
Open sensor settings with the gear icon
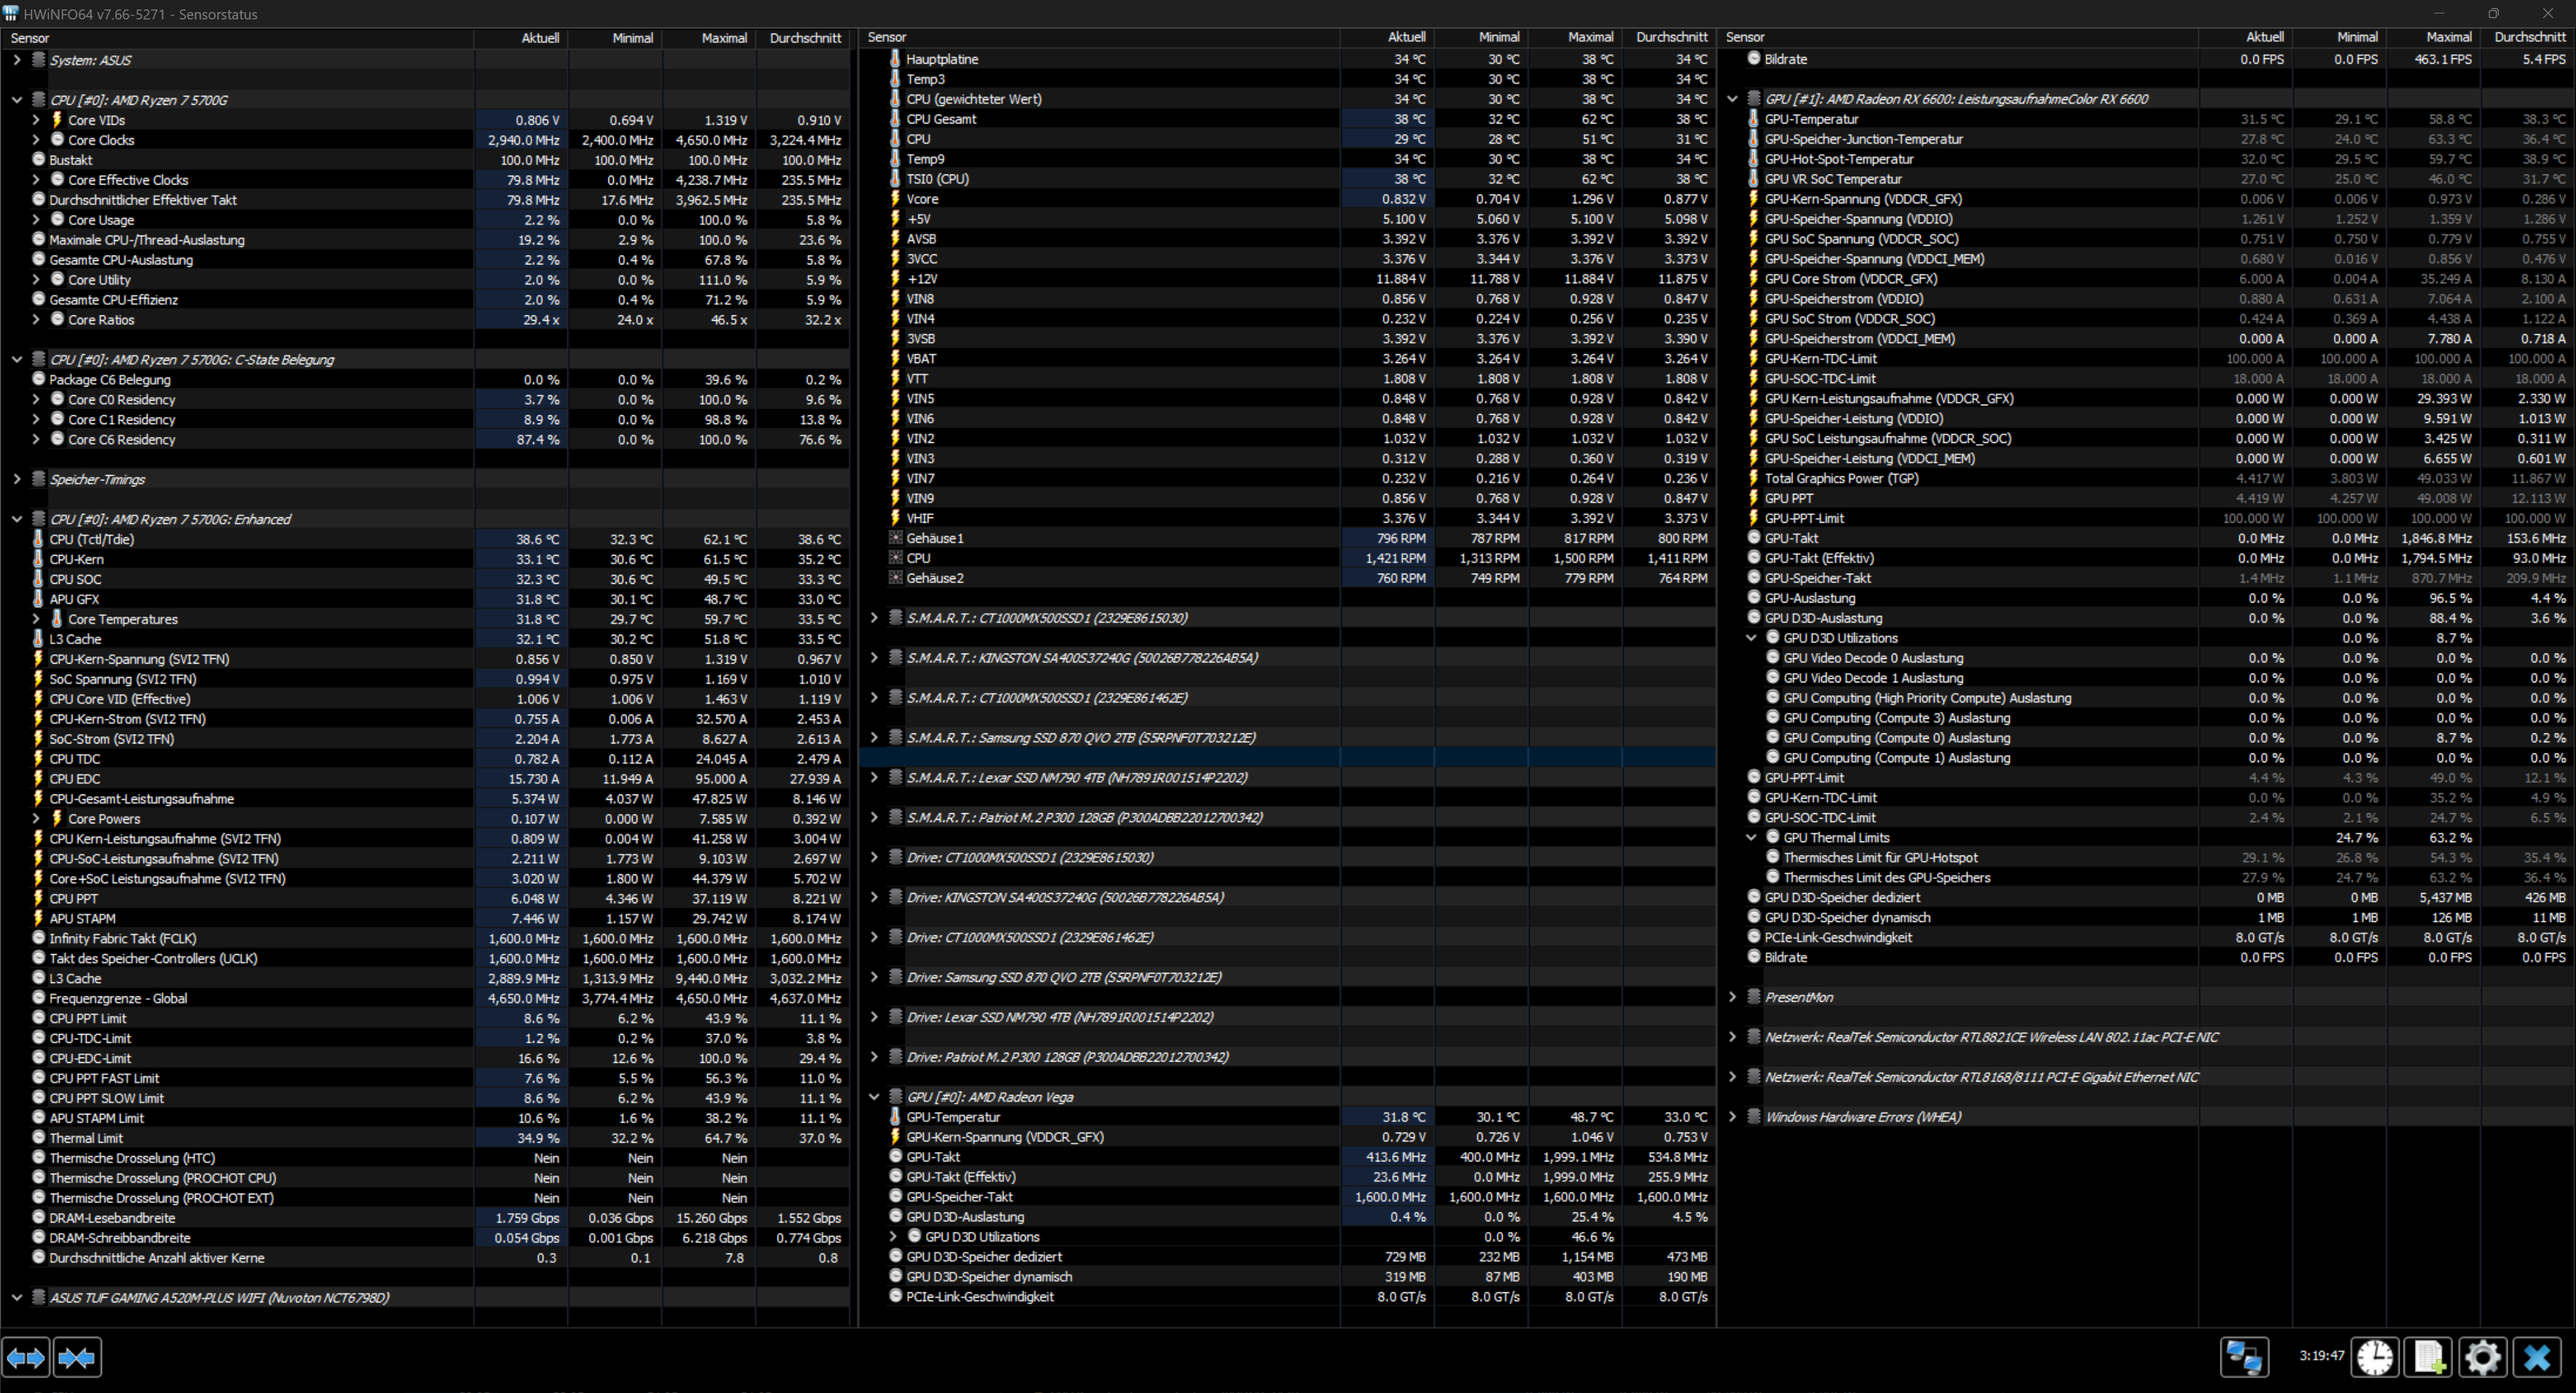tap(2482, 1357)
